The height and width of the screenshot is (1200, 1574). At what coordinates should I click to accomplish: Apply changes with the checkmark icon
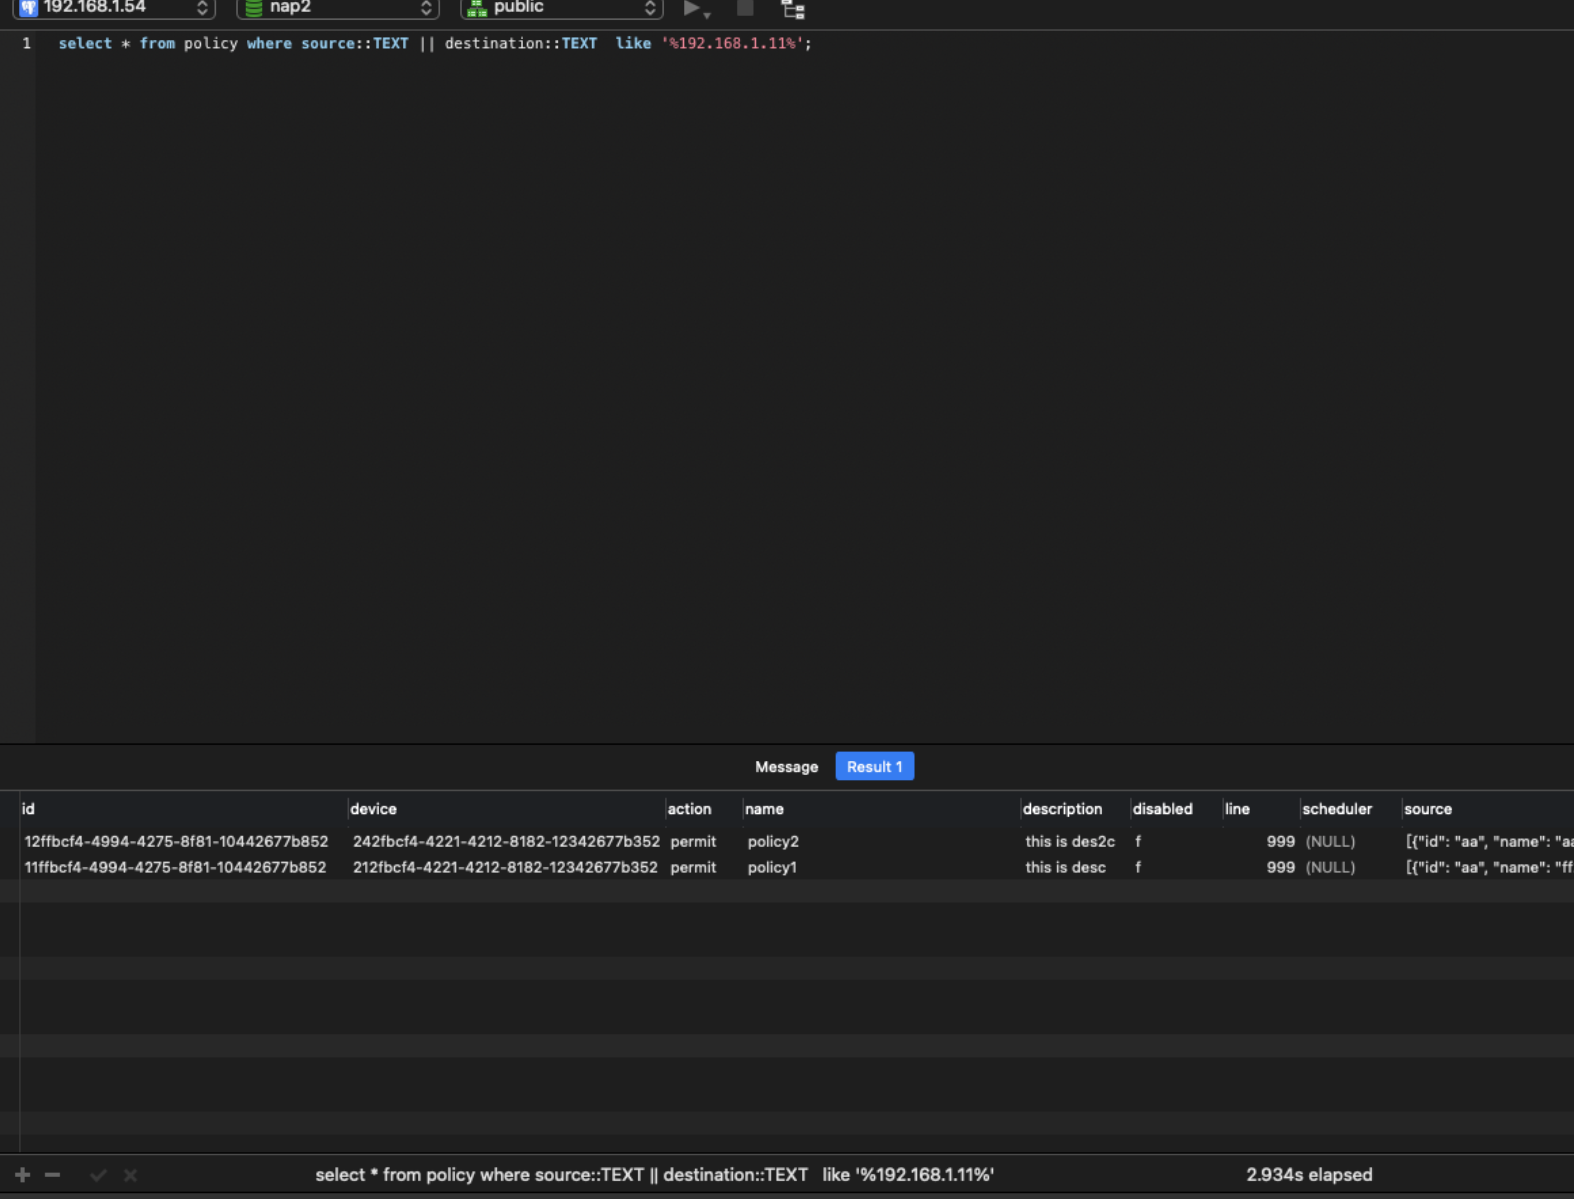[x=98, y=1175]
